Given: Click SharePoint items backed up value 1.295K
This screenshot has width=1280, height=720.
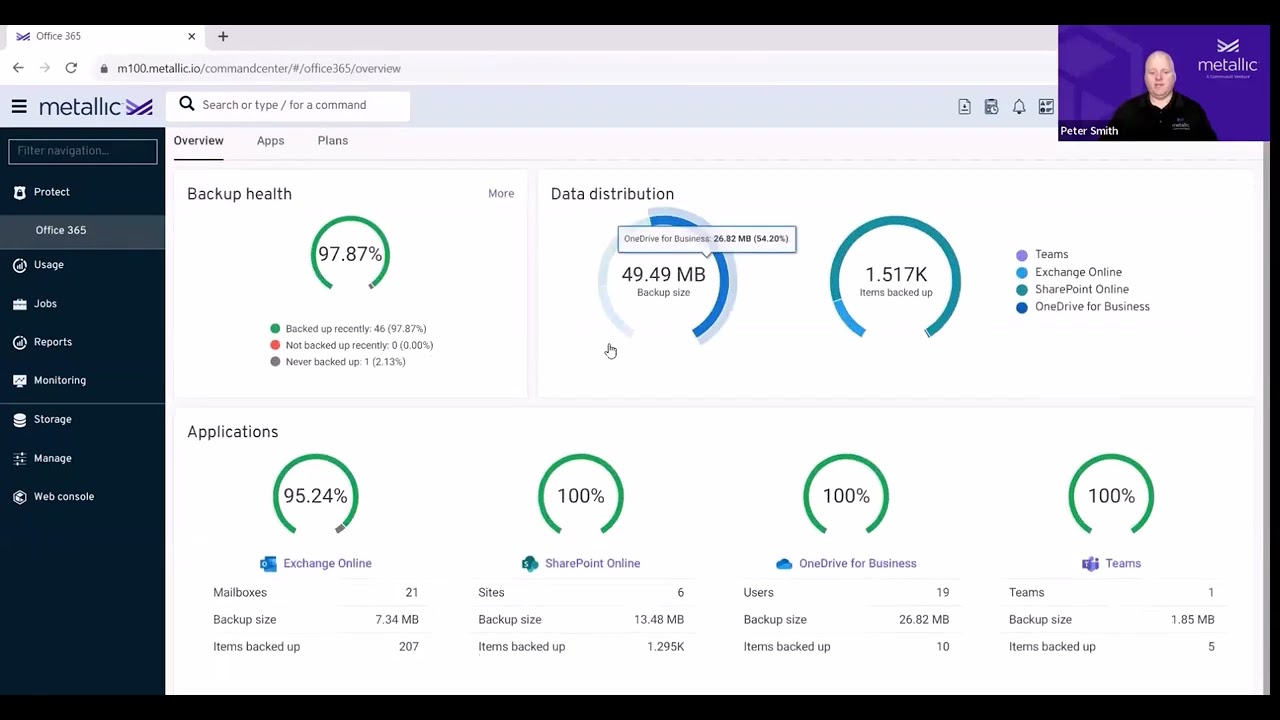Looking at the screenshot, I should click(x=663, y=647).
